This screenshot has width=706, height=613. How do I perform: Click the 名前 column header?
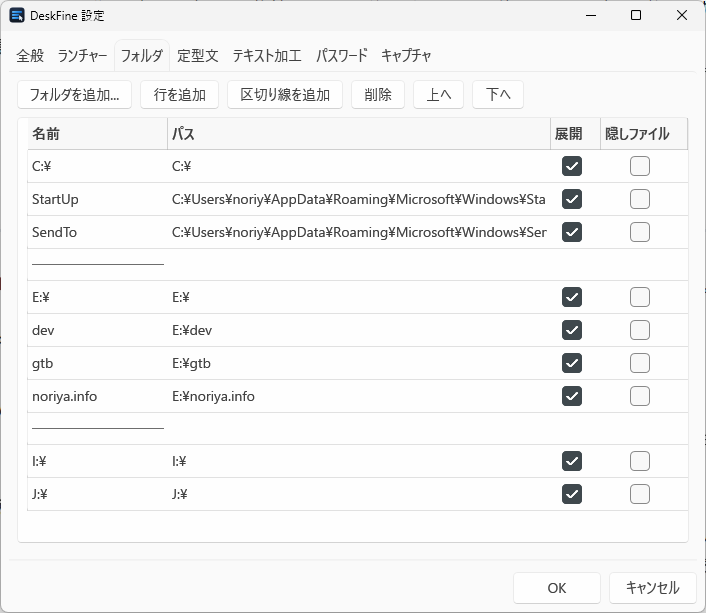coord(97,134)
